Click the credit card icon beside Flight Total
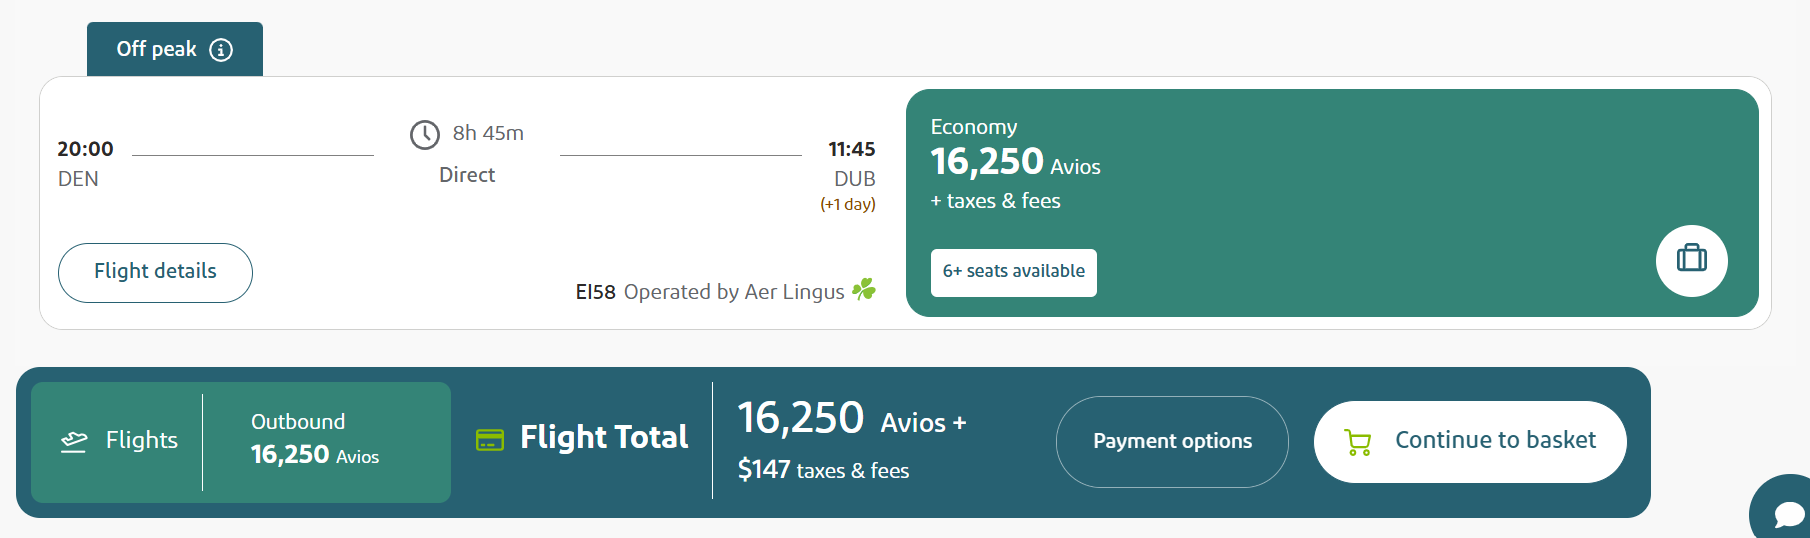Viewport: 1810px width, 538px height. coord(490,440)
